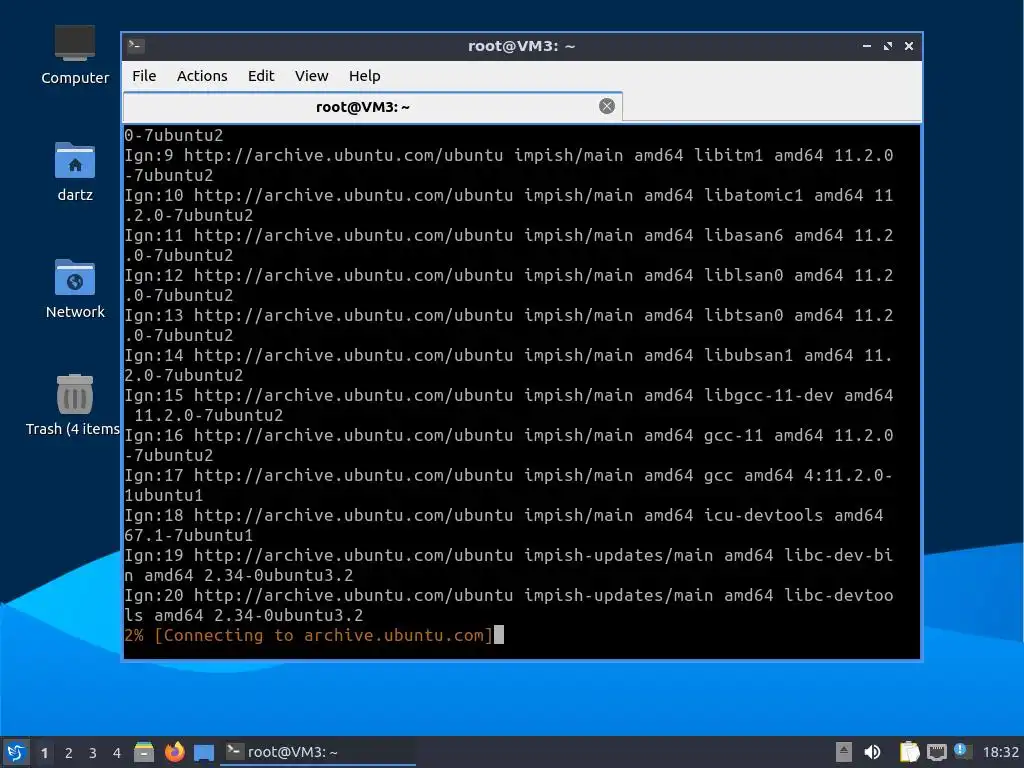Open the Actions menu

tap(202, 76)
